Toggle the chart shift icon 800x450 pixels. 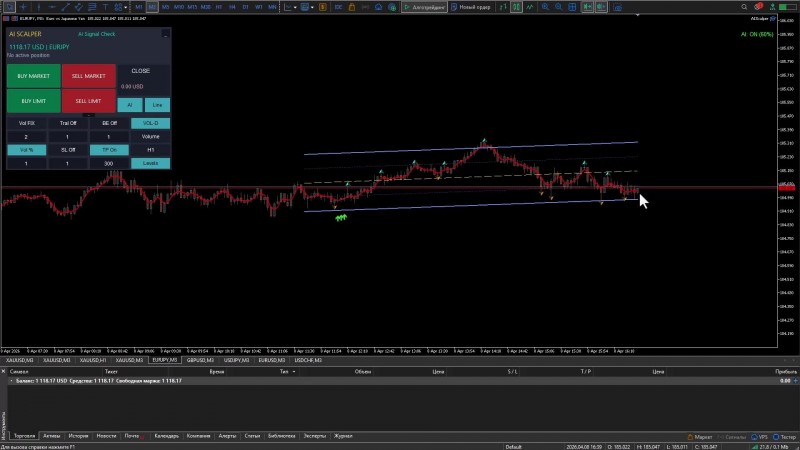point(602,7)
